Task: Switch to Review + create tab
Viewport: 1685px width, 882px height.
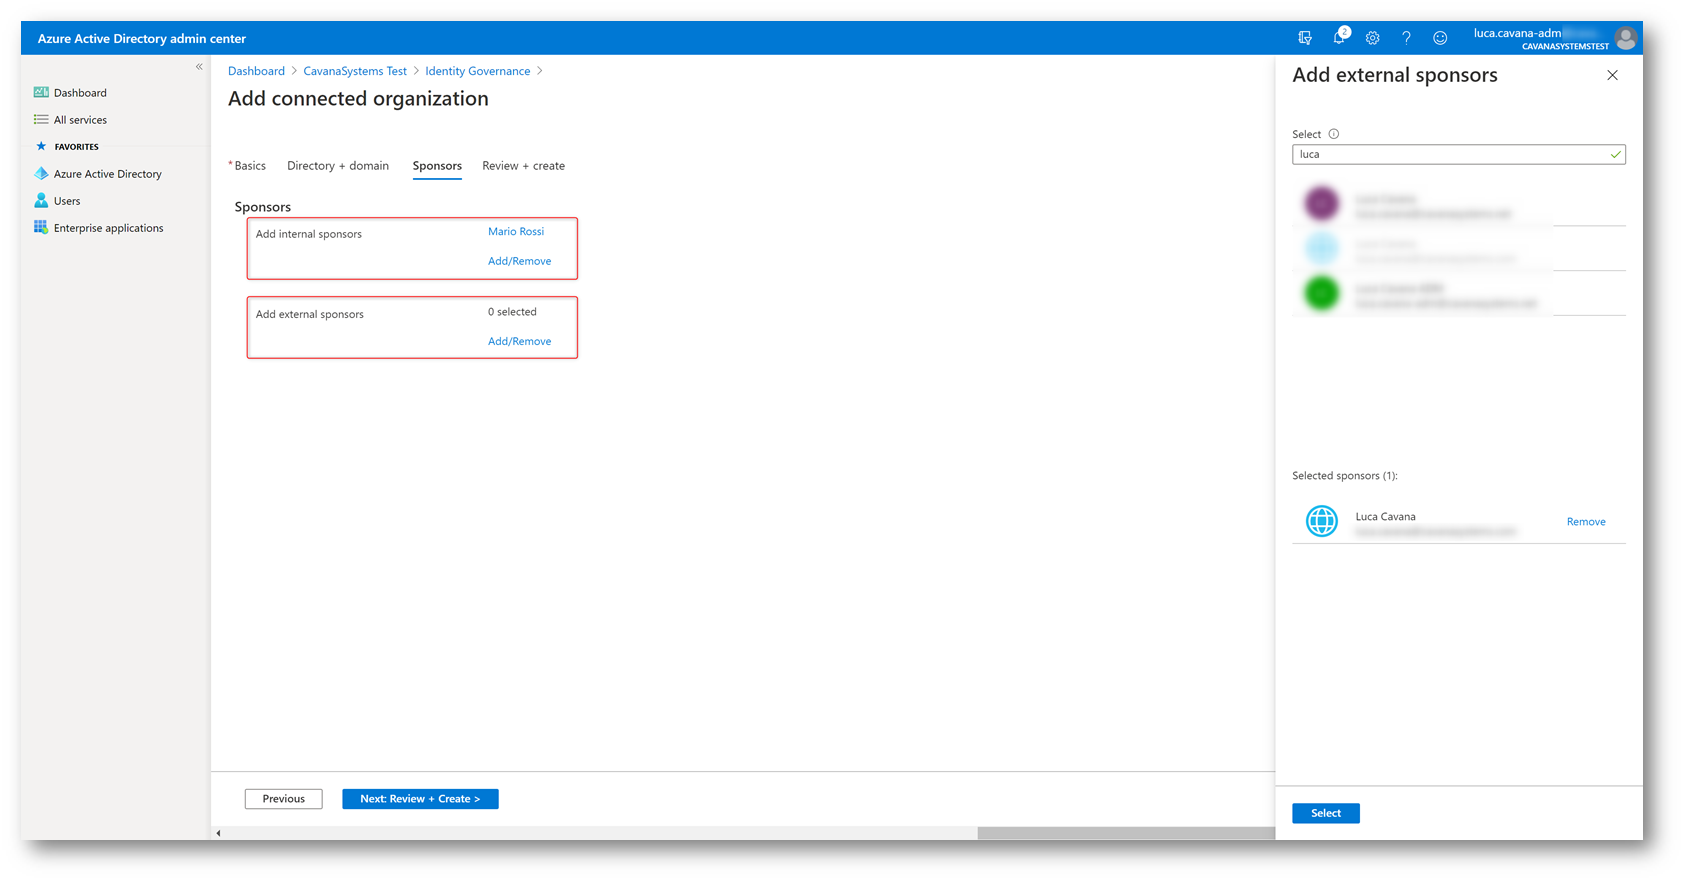Action: (x=523, y=166)
